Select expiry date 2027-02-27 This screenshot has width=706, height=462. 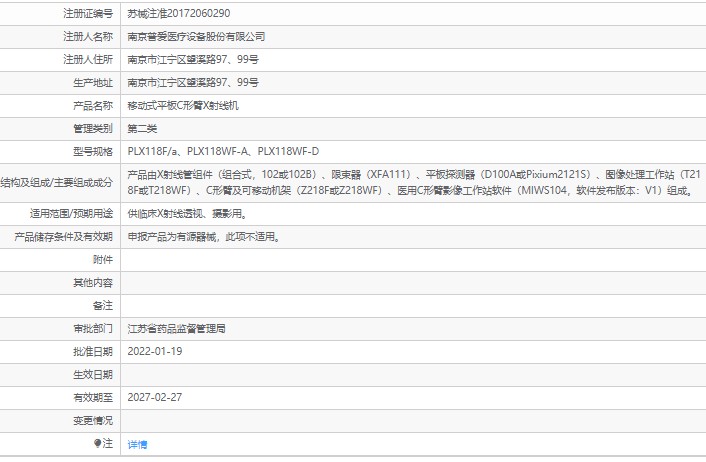[x=155, y=398]
